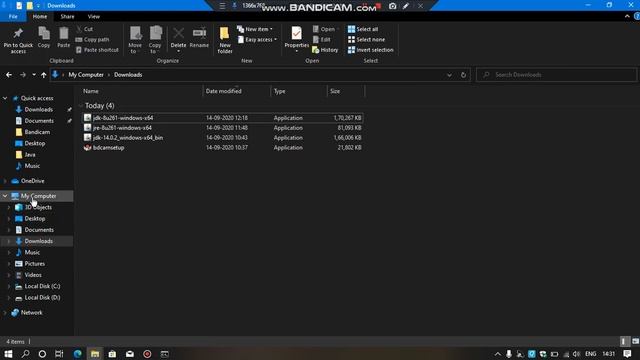Open the File tab
Image resolution: width=640 pixels, height=360 pixels.
pos(13,16)
